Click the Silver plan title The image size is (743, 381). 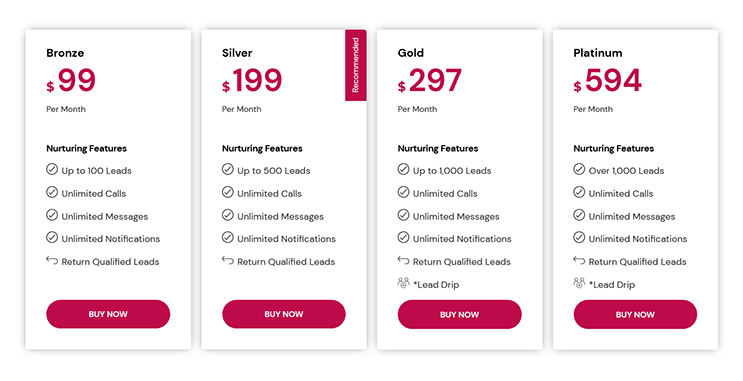[x=237, y=53]
